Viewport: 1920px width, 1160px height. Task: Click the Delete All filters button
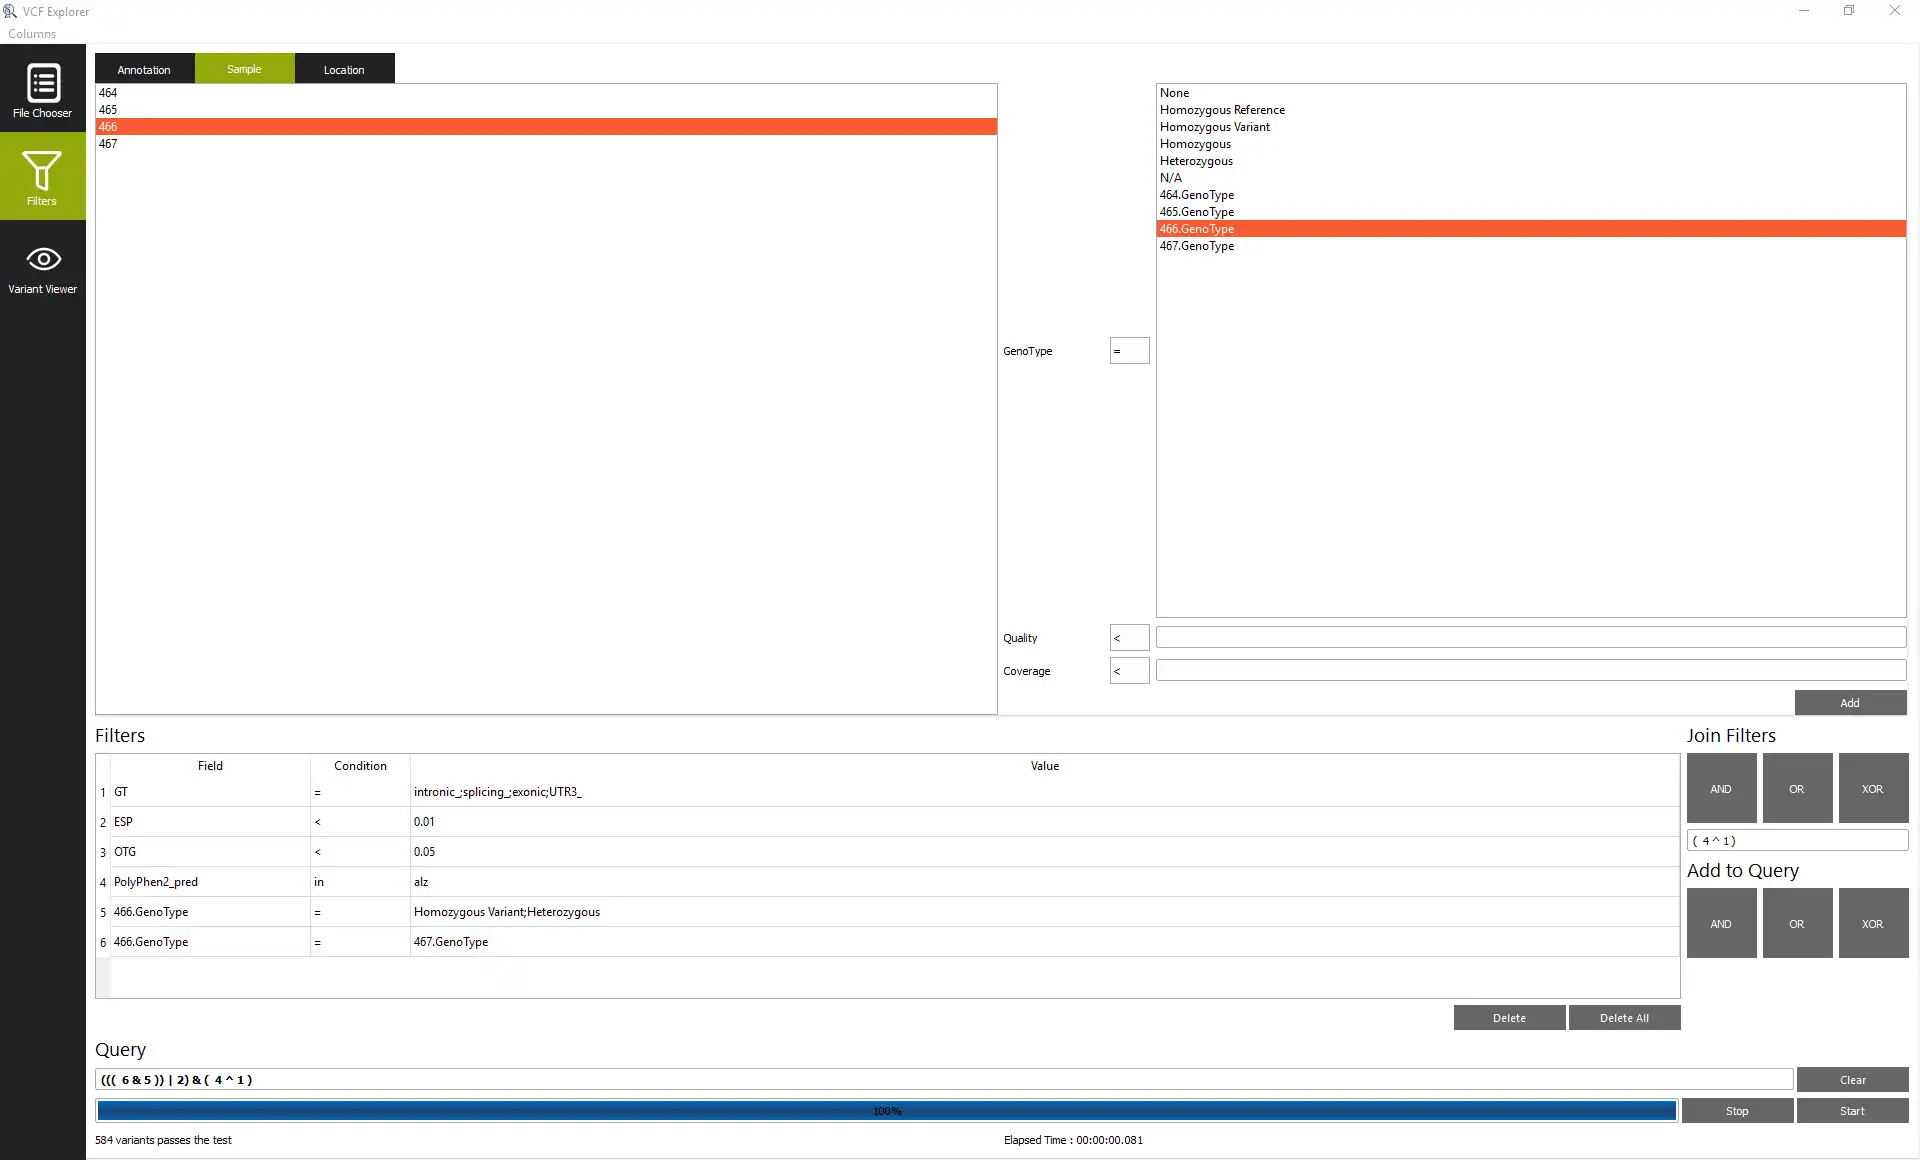(1624, 1017)
